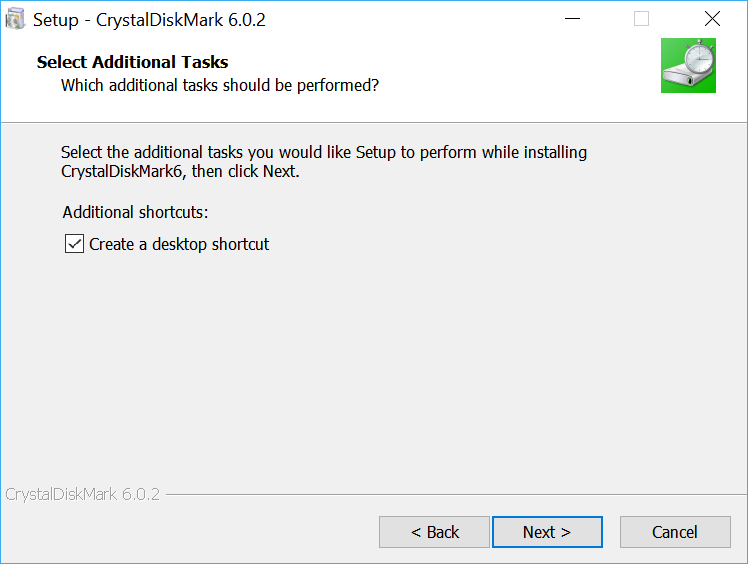Click the 'Select Additional Tasks' heading
Image resolution: width=748 pixels, height=564 pixels.
click(133, 62)
